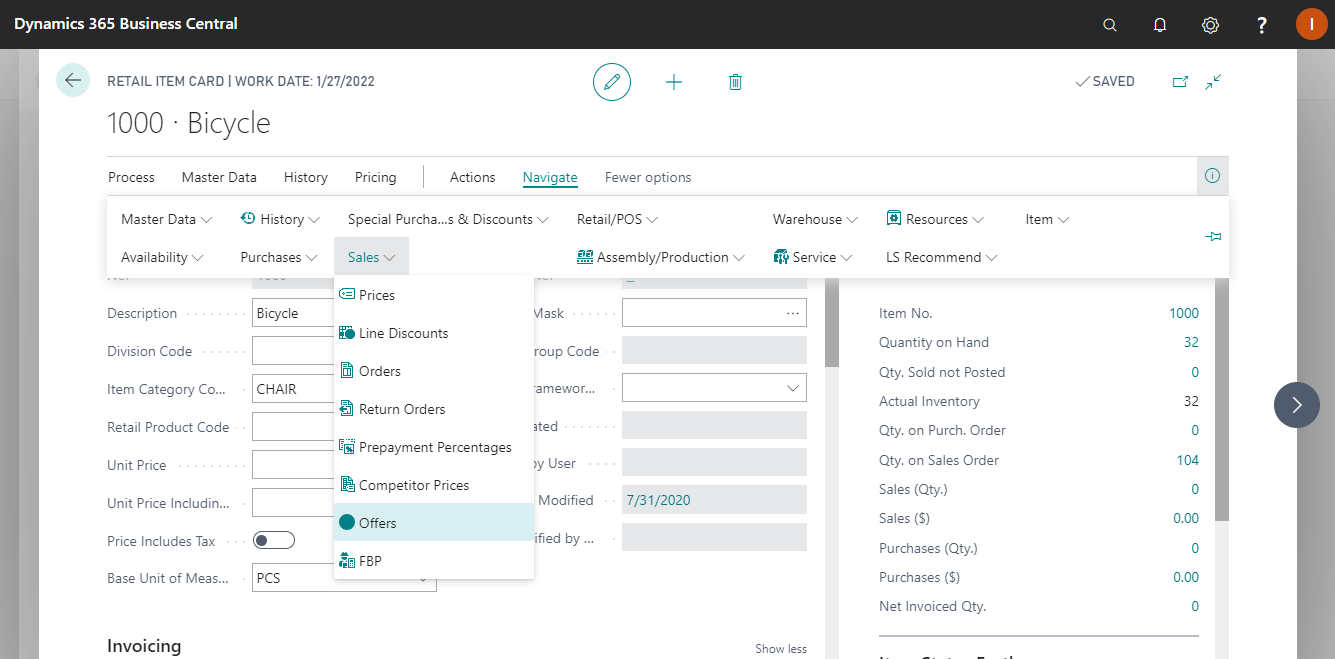Click Fewer options
The image size is (1335, 659).
pyautogui.click(x=648, y=177)
